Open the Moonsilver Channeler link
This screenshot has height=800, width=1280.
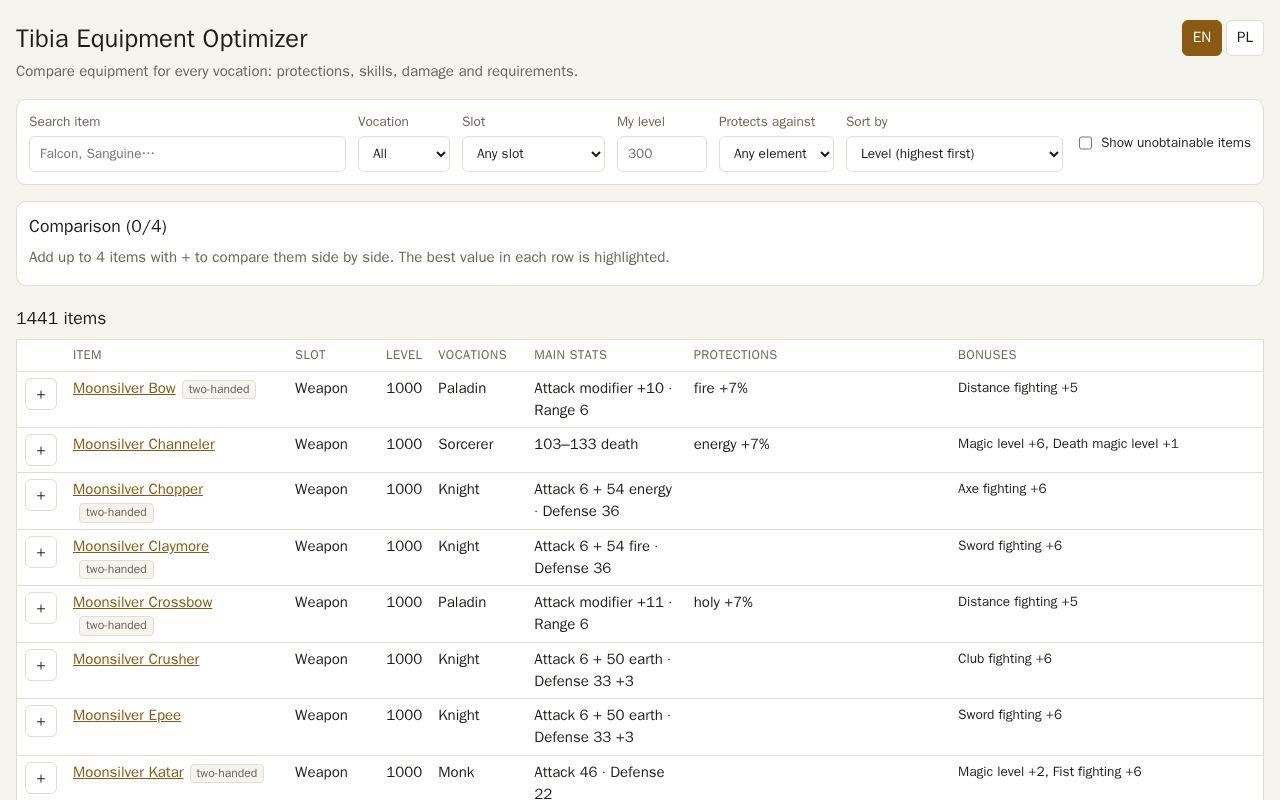coord(144,444)
